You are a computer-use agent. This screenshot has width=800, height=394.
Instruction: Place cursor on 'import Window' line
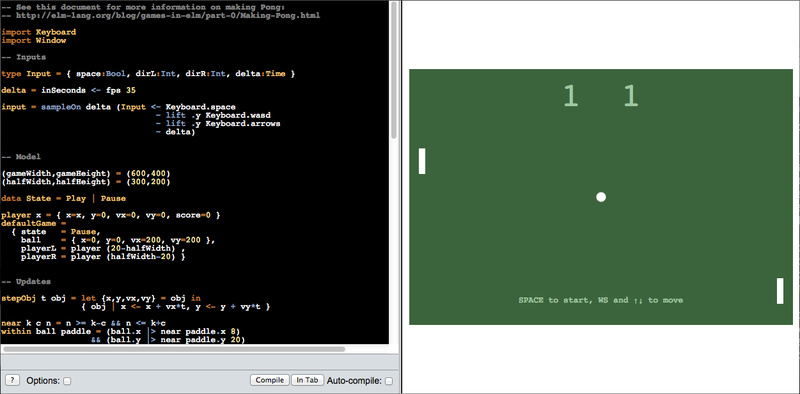click(34, 40)
